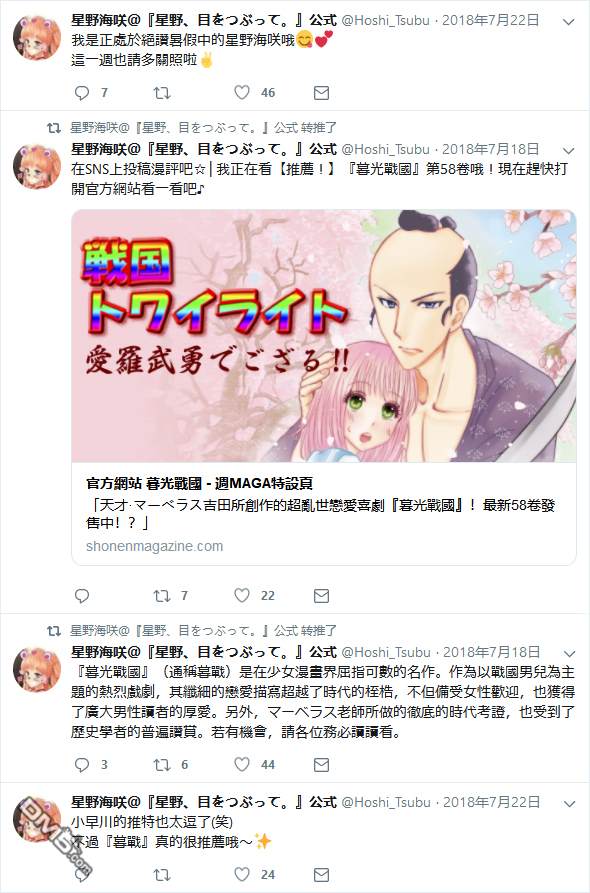Undo retweet on tweet with 6 retweets
The image size is (590, 893).
162,764
